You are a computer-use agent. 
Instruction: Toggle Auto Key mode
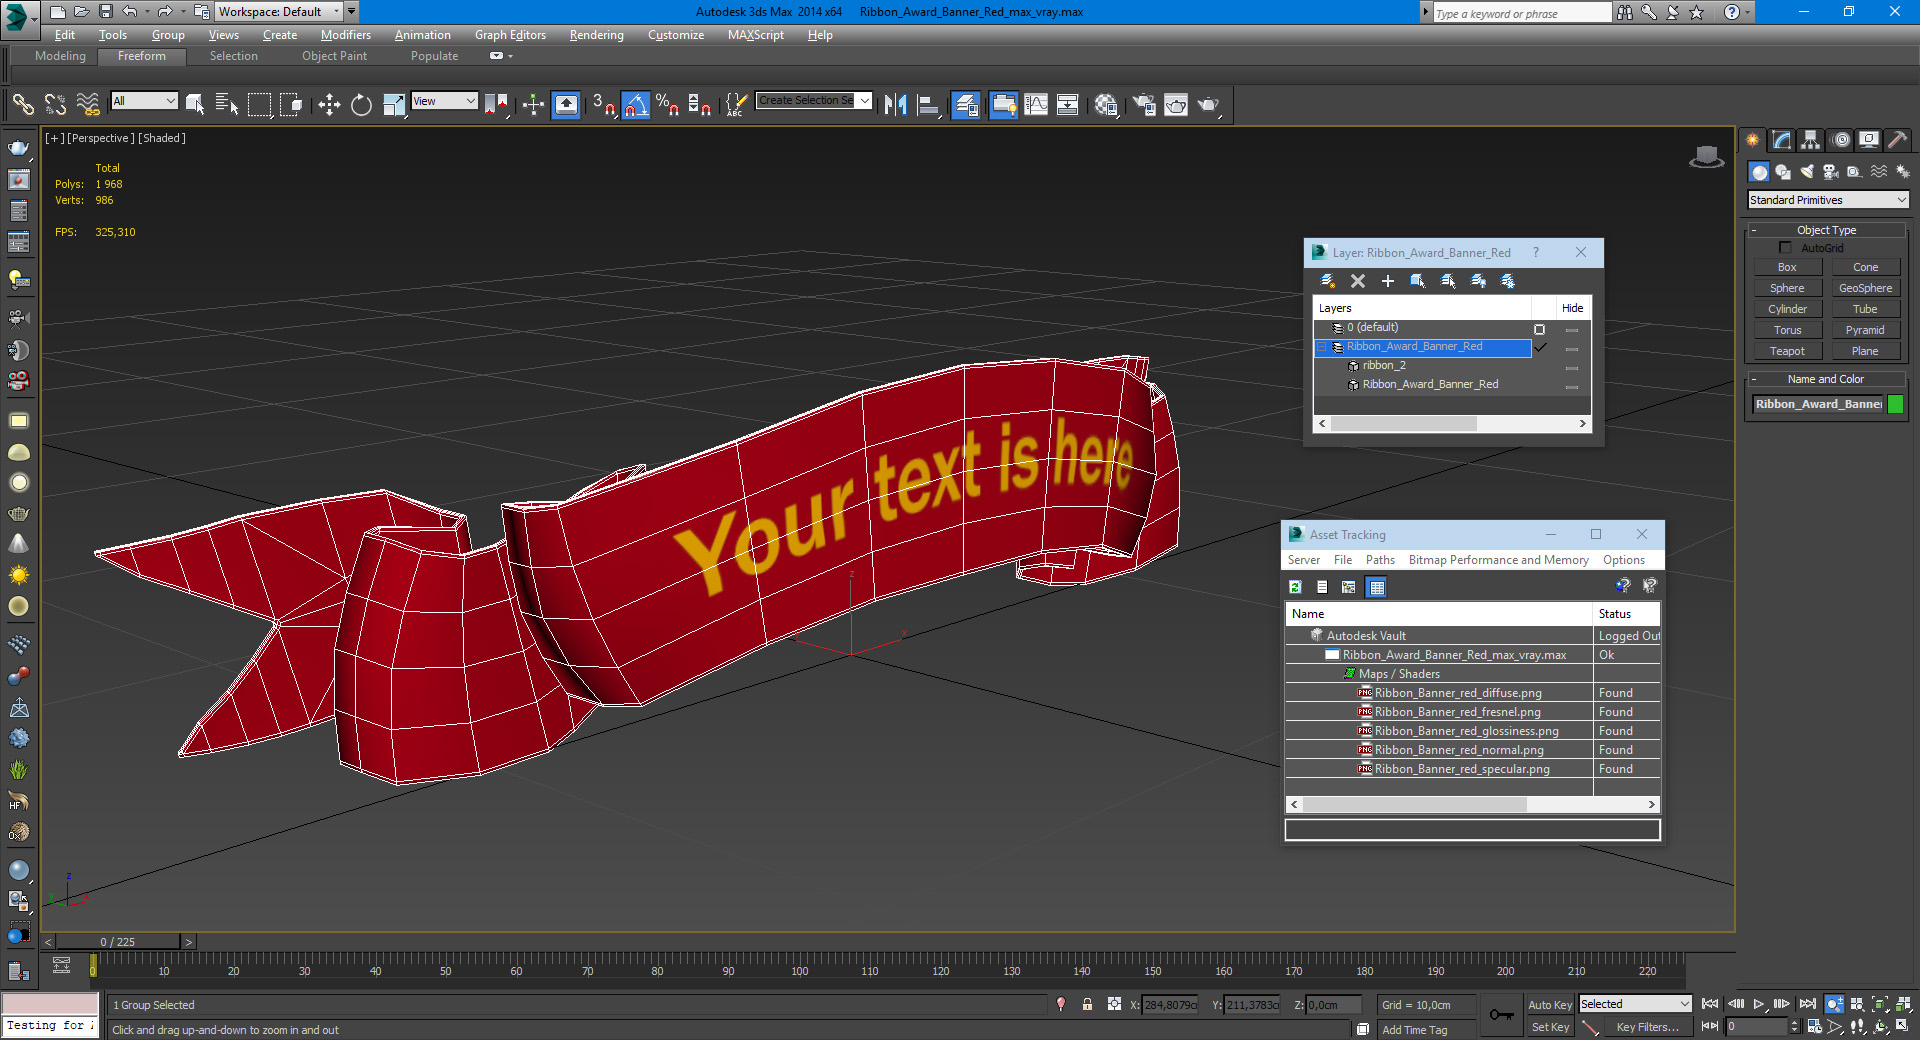point(1550,1004)
